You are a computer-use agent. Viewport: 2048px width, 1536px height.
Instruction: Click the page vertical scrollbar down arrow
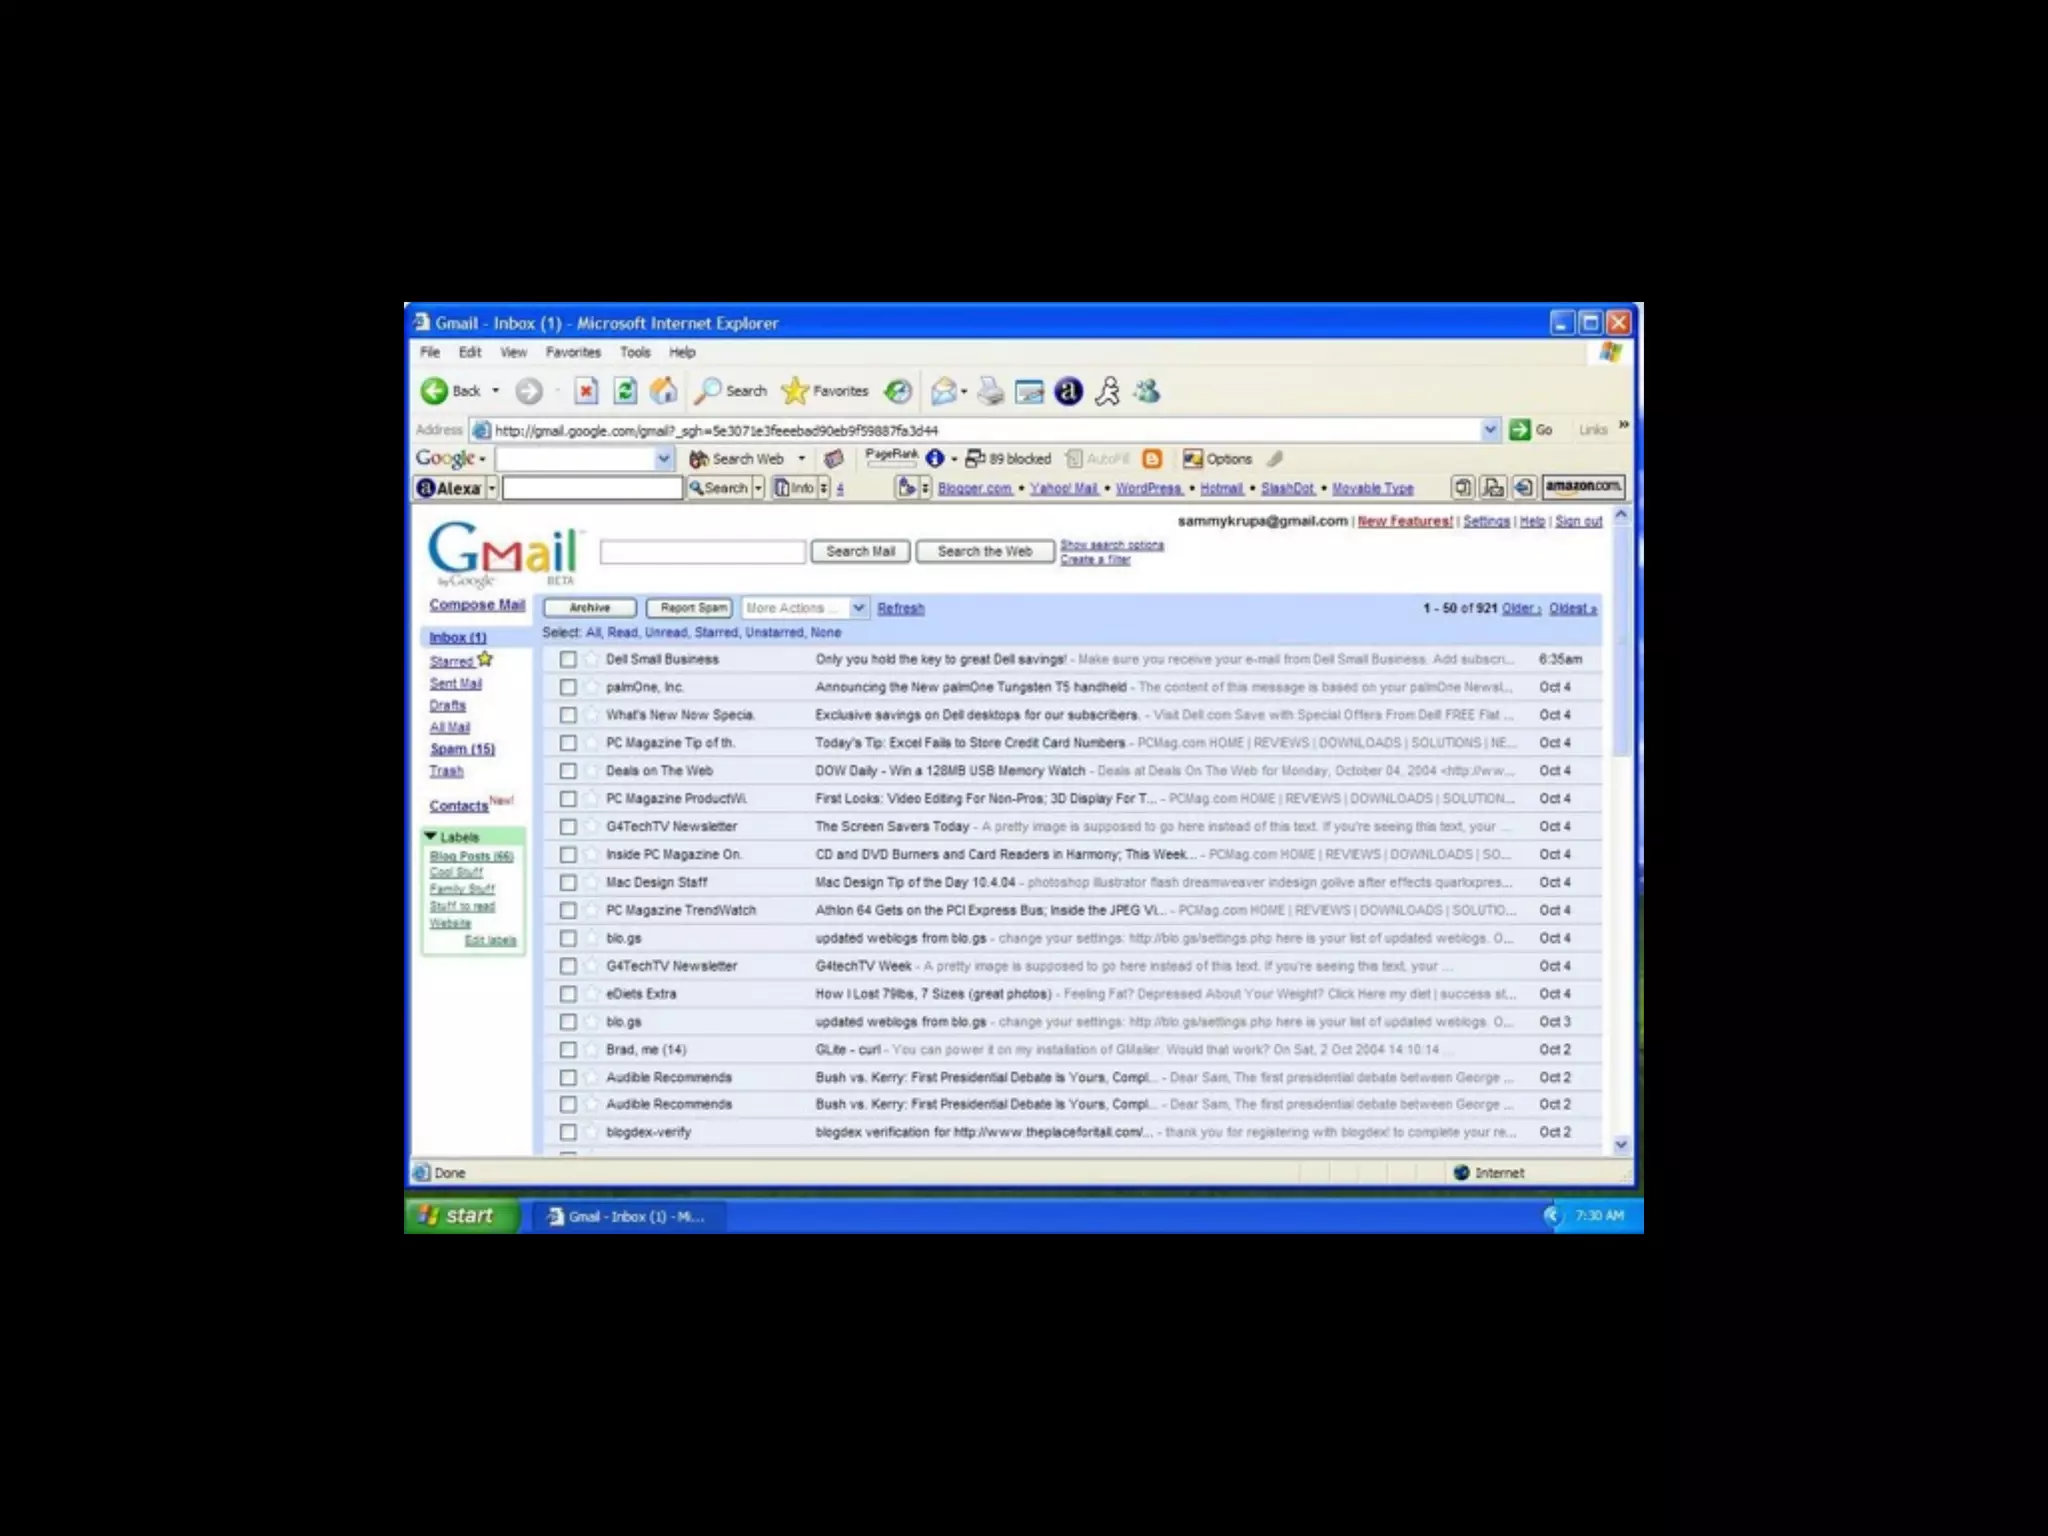click(x=1621, y=1144)
